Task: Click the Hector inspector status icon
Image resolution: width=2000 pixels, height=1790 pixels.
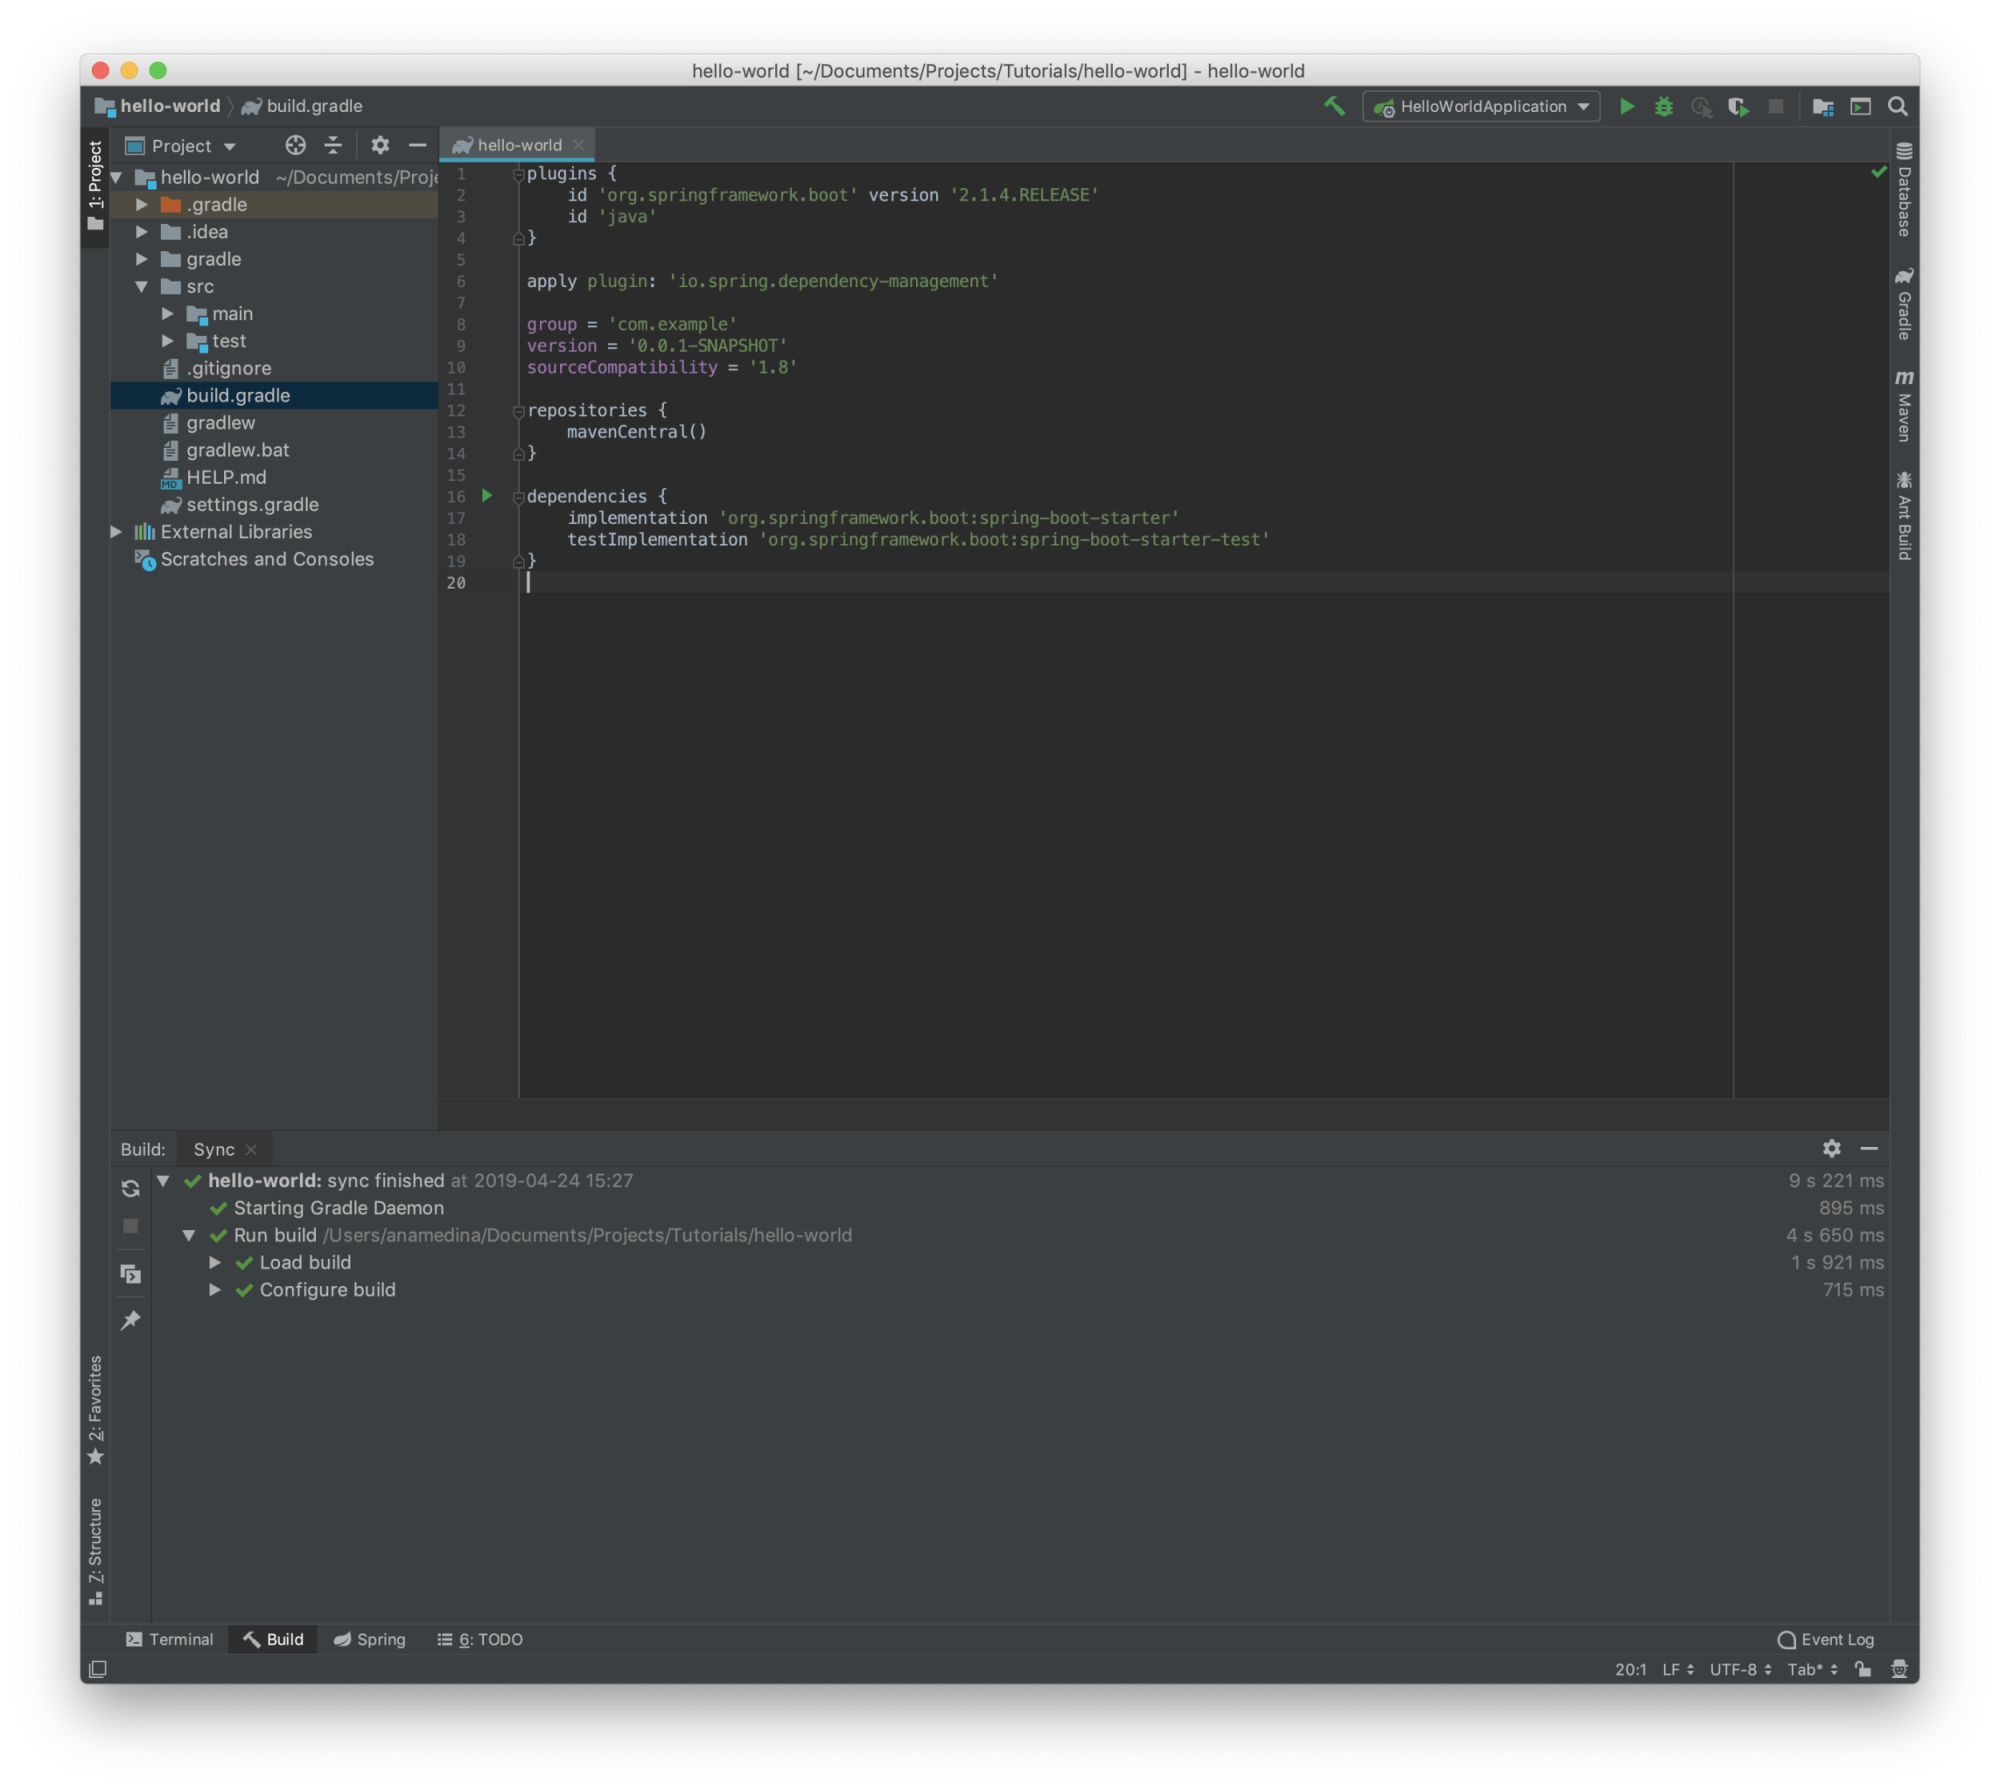Action: (1899, 1669)
